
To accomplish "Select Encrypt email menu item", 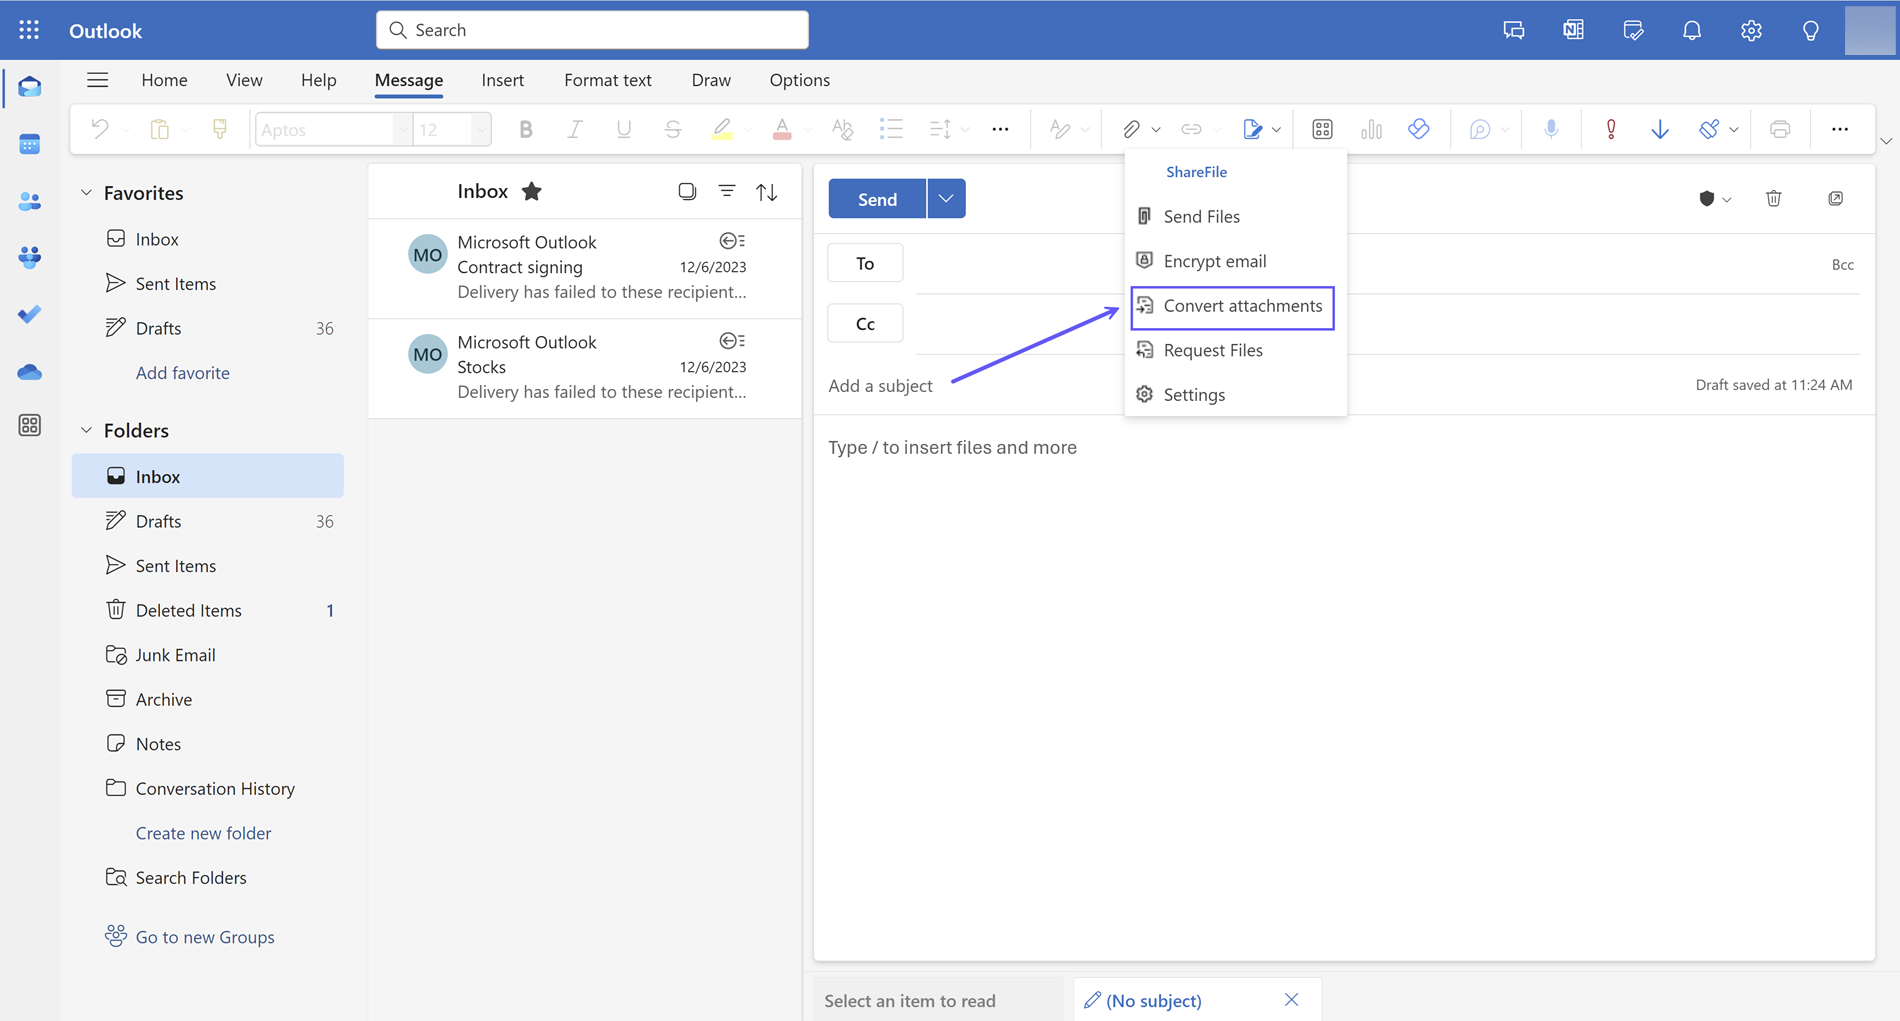I will pos(1235,261).
